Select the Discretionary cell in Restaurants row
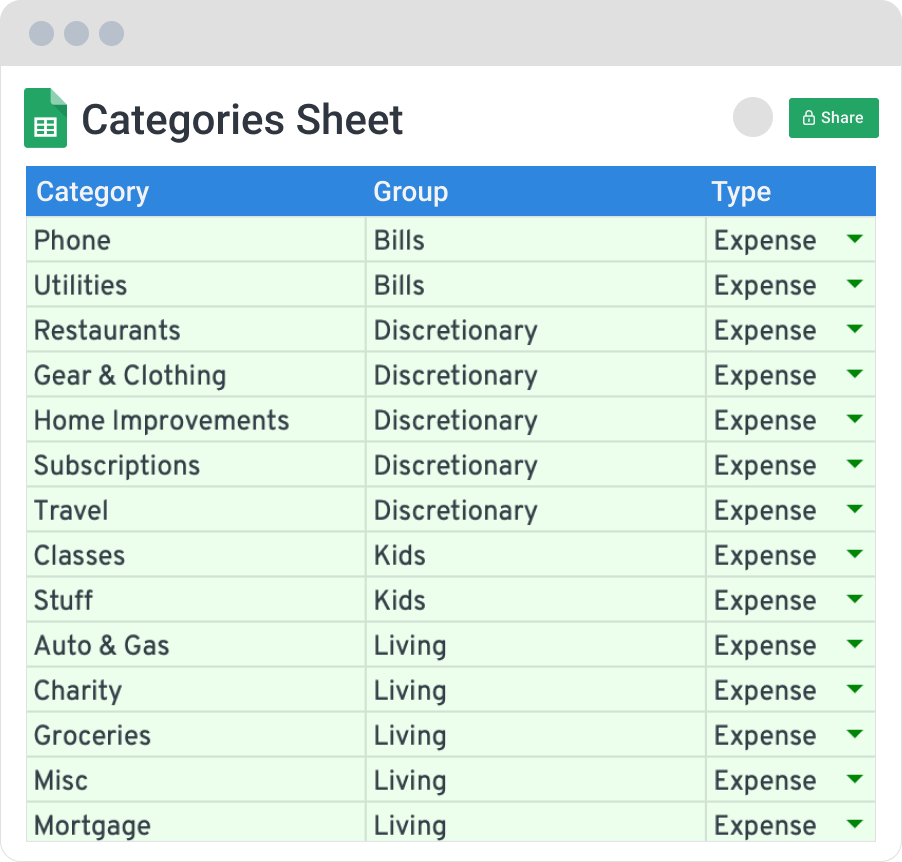Screen dimensions: 902x862 (x=536, y=330)
